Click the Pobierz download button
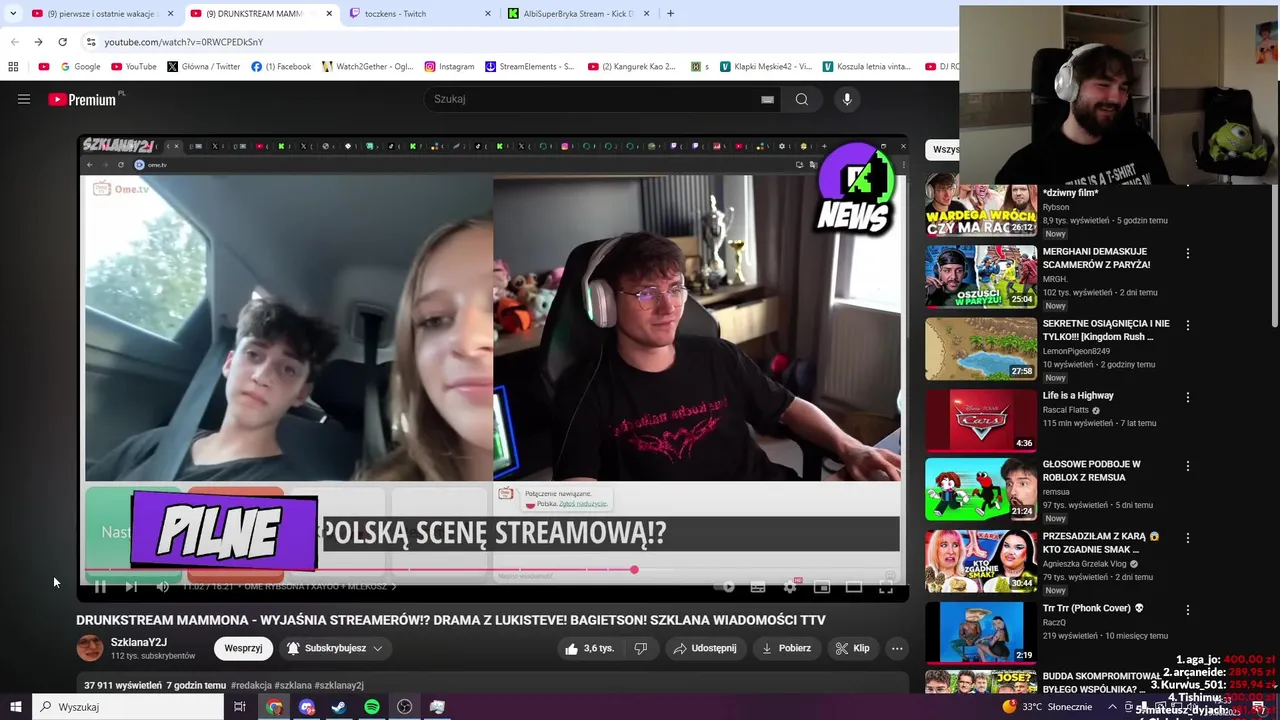The image size is (1280, 720). [x=786, y=648]
